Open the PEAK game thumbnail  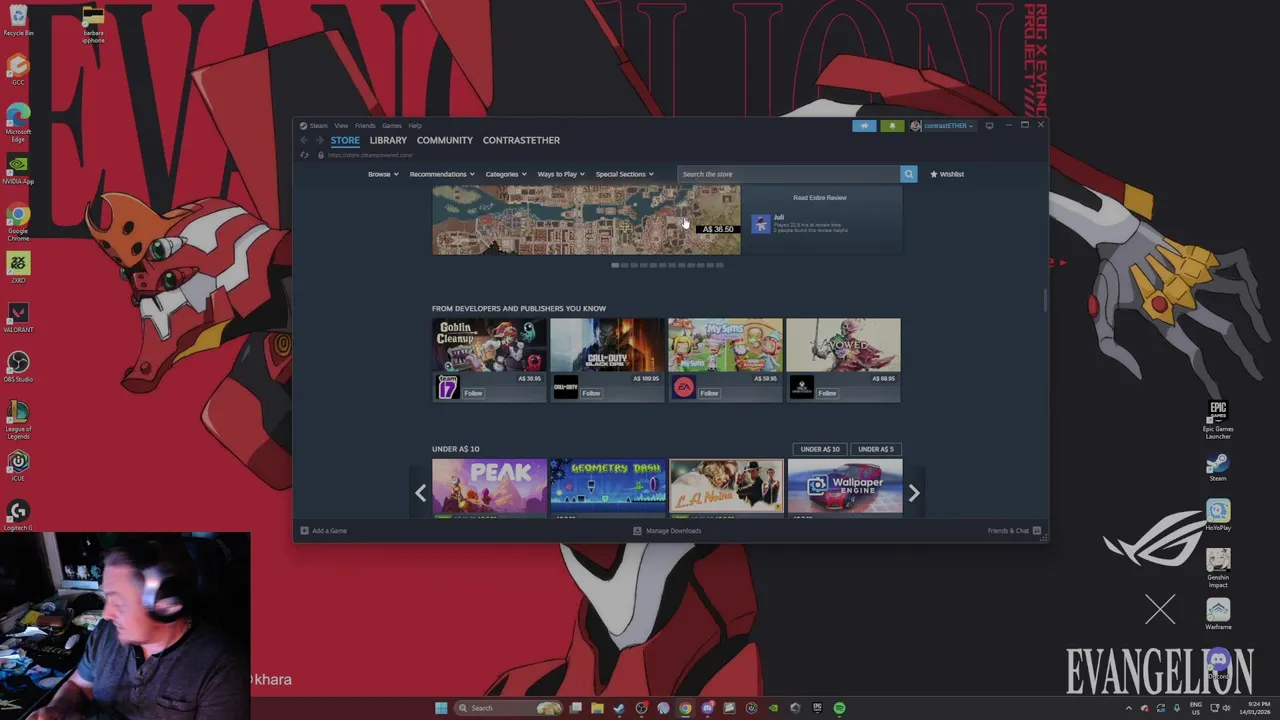tap(489, 487)
